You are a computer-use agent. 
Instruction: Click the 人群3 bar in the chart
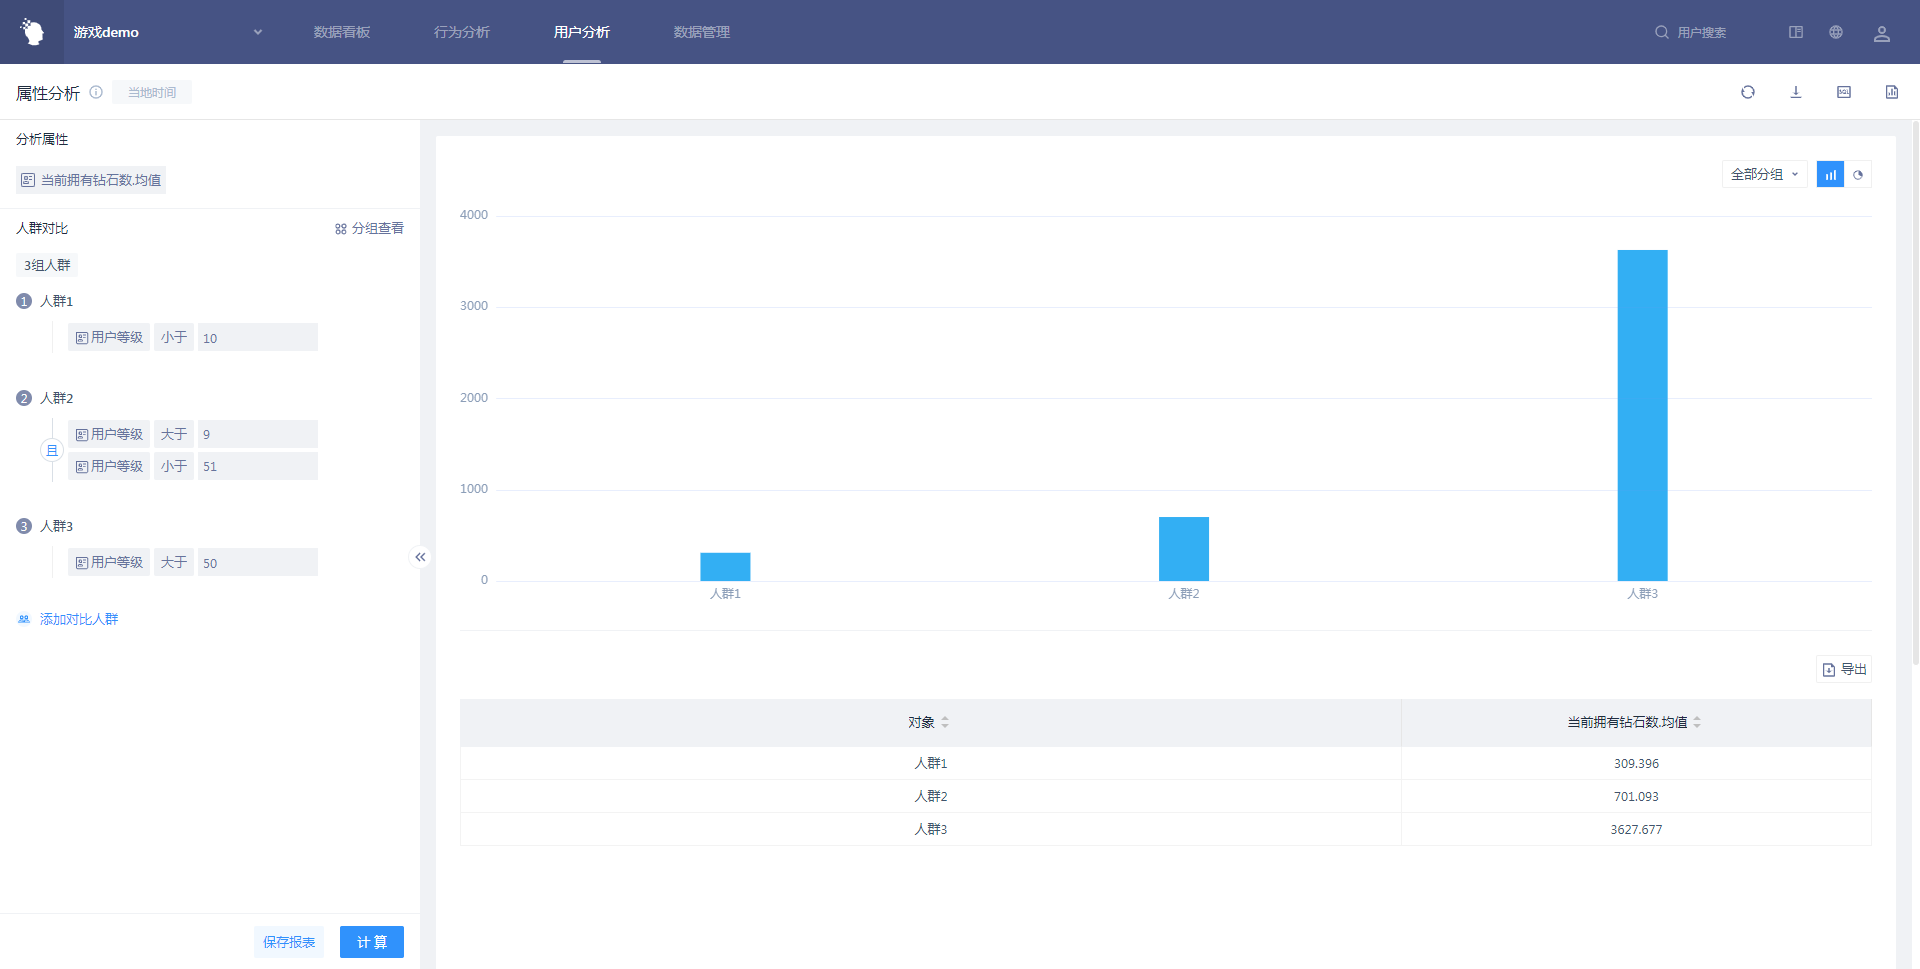1642,415
